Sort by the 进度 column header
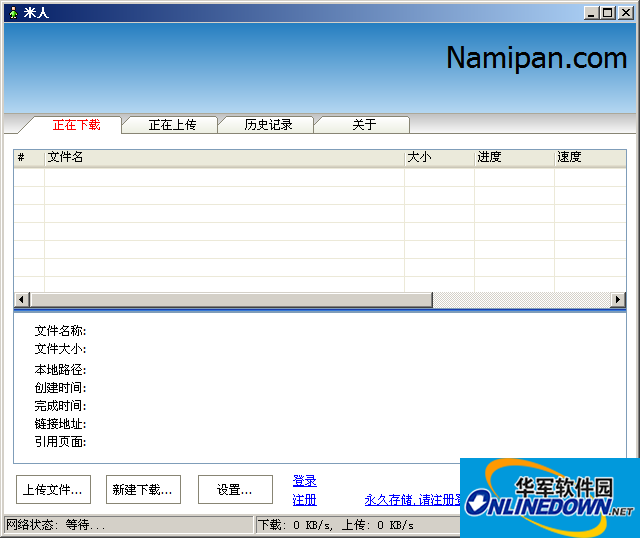 514,158
